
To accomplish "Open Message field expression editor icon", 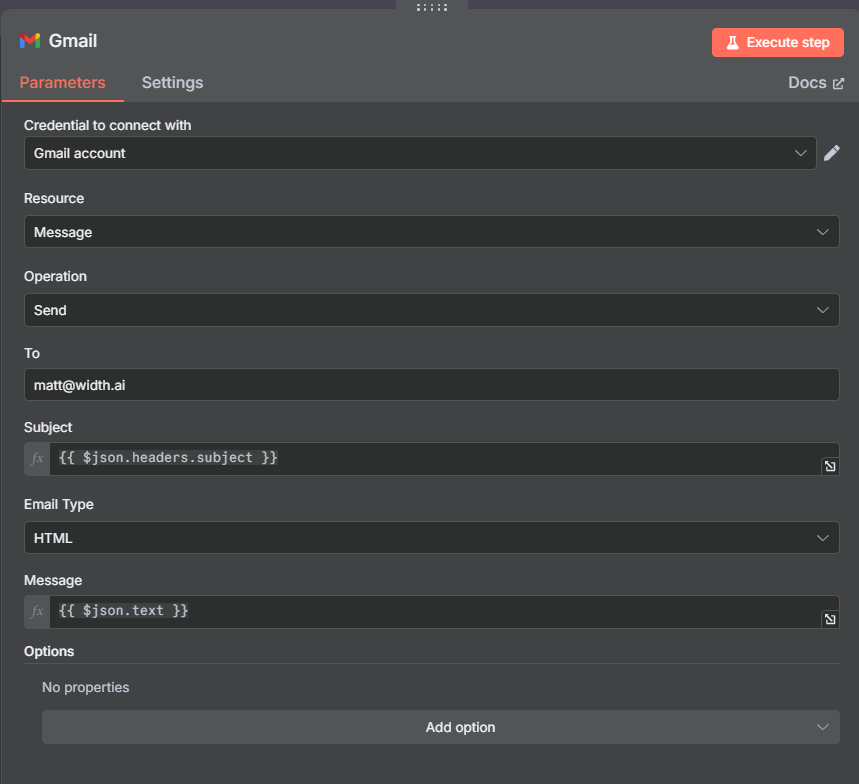I will (x=830, y=619).
